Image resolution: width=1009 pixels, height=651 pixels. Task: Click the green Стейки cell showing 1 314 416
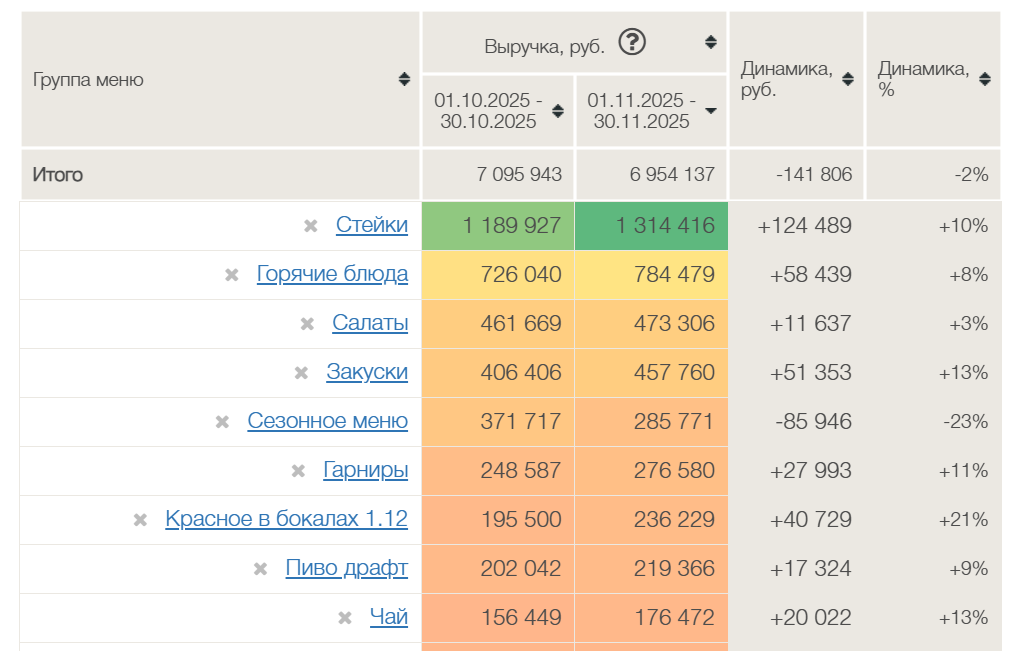tap(651, 226)
